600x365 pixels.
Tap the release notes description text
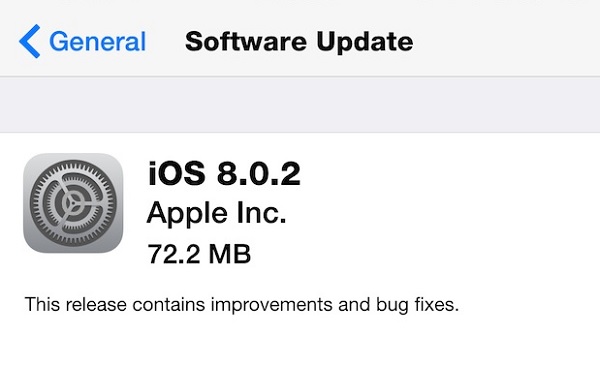pyautogui.click(x=241, y=305)
